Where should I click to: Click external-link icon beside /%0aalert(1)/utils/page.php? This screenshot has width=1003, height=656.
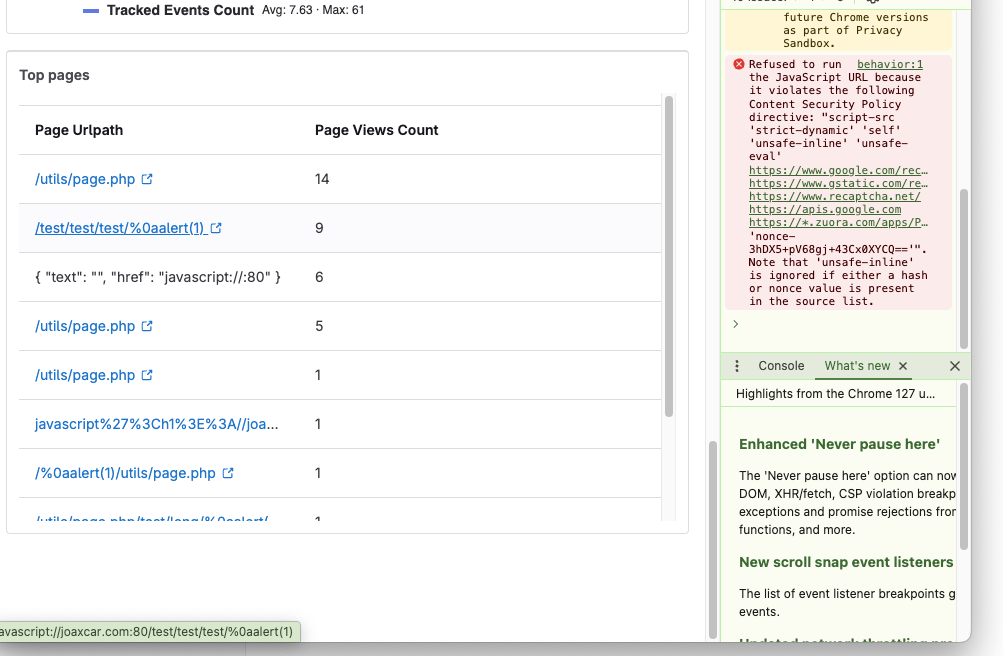[x=228, y=474]
